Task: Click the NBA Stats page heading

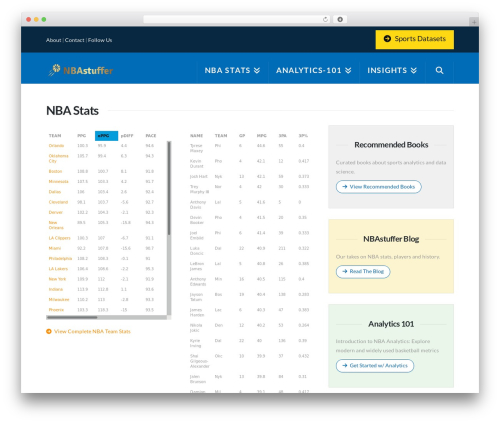Action: point(72,111)
